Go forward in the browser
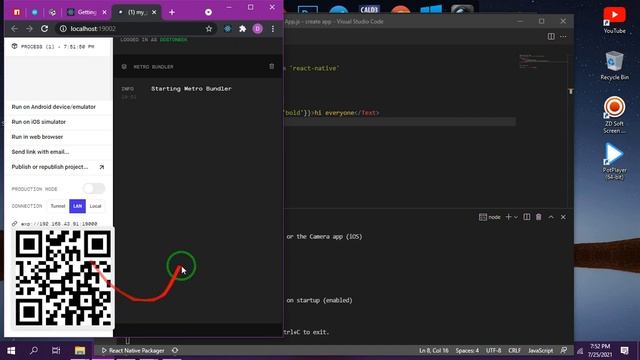This screenshot has width=640, height=360. tap(29, 29)
